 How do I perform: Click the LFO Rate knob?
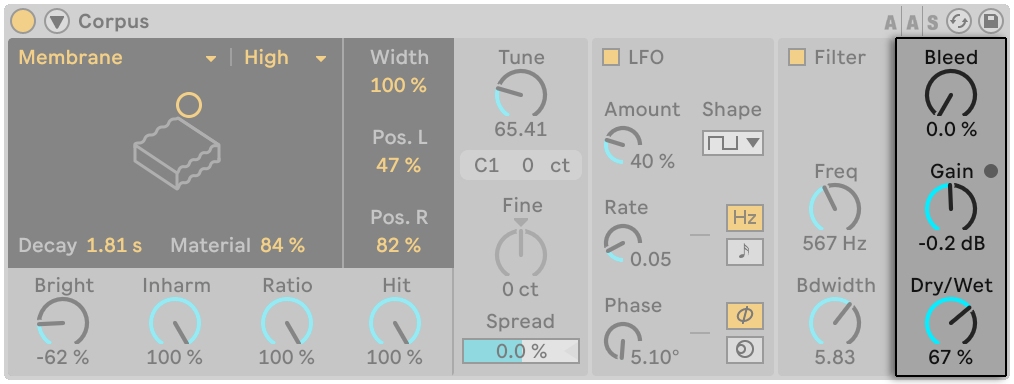(x=623, y=243)
